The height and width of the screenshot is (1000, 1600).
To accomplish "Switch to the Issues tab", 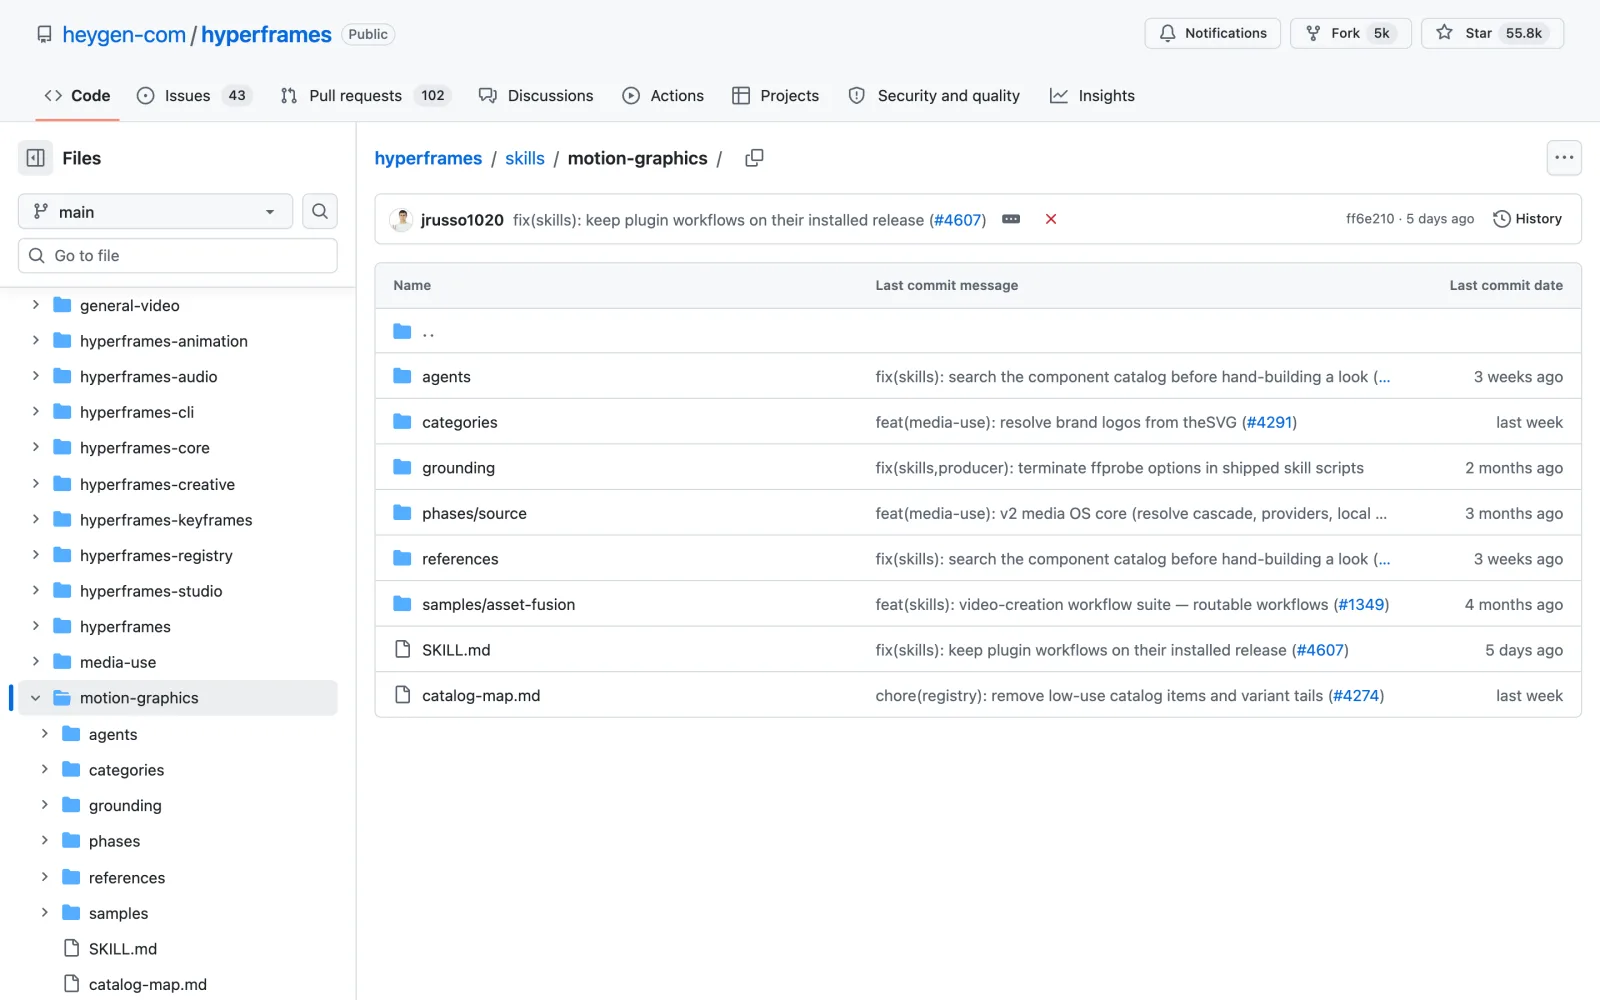I will pos(194,96).
